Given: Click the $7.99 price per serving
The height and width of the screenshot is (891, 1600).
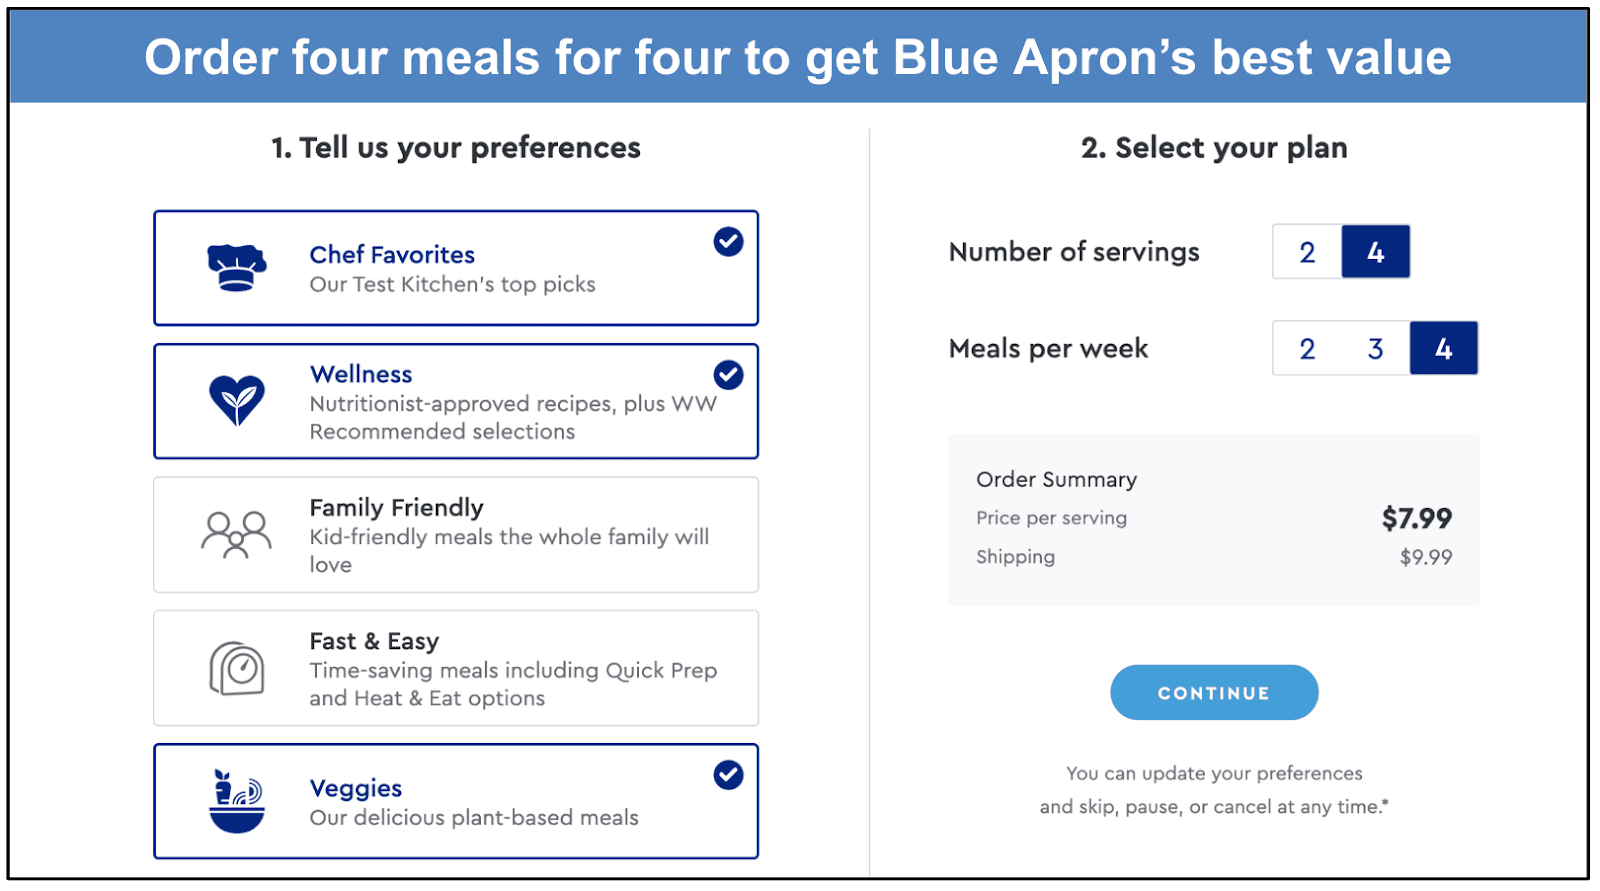Looking at the screenshot, I should click(x=1417, y=518).
